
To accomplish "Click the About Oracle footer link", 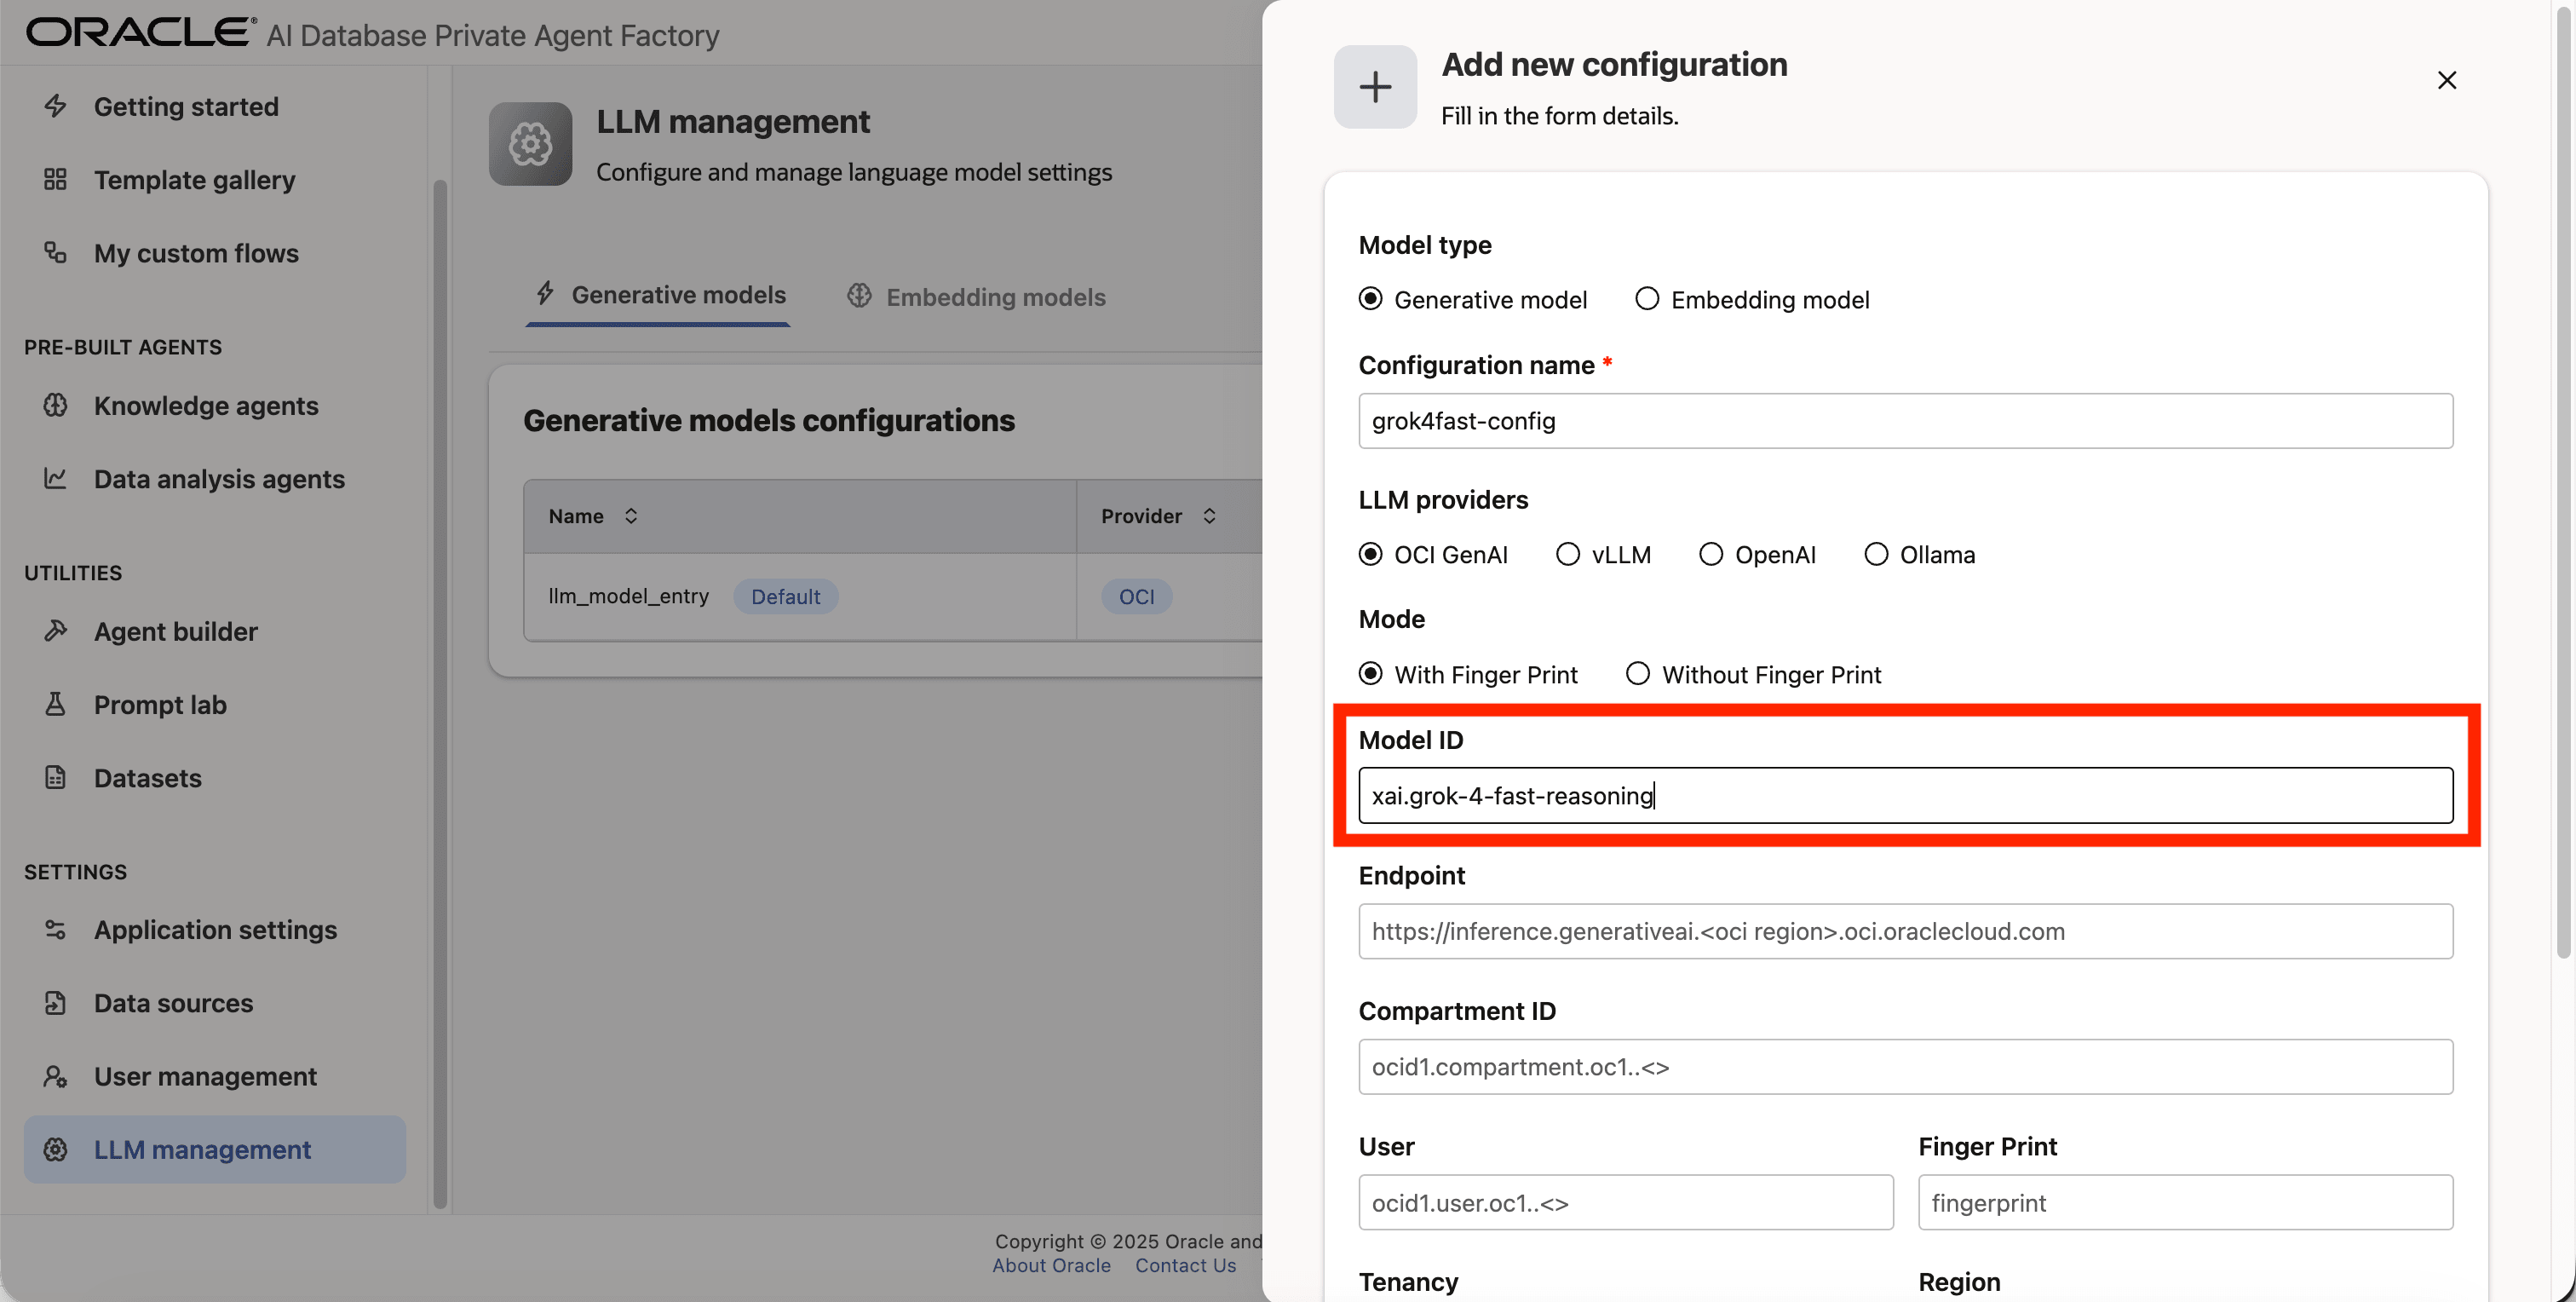I will (1051, 1266).
